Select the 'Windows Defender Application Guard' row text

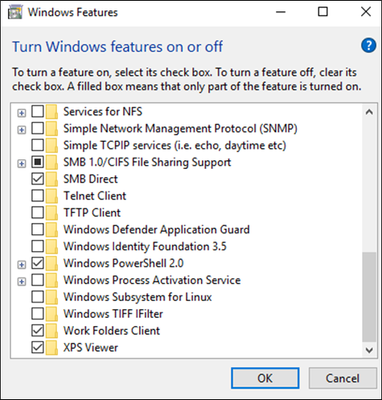click(156, 230)
